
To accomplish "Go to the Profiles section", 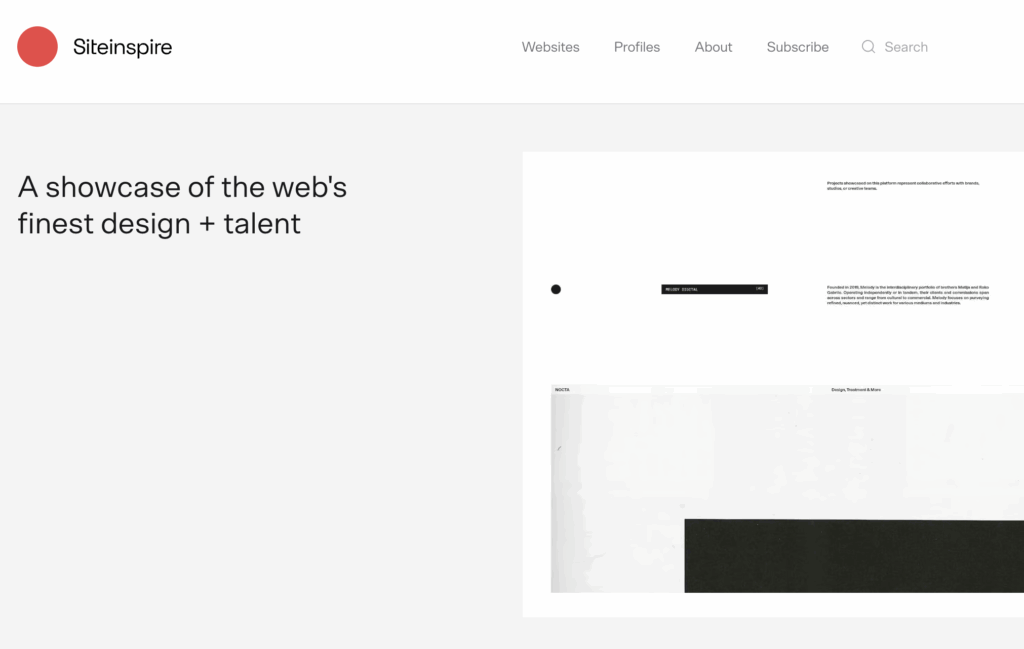I will tap(637, 47).
